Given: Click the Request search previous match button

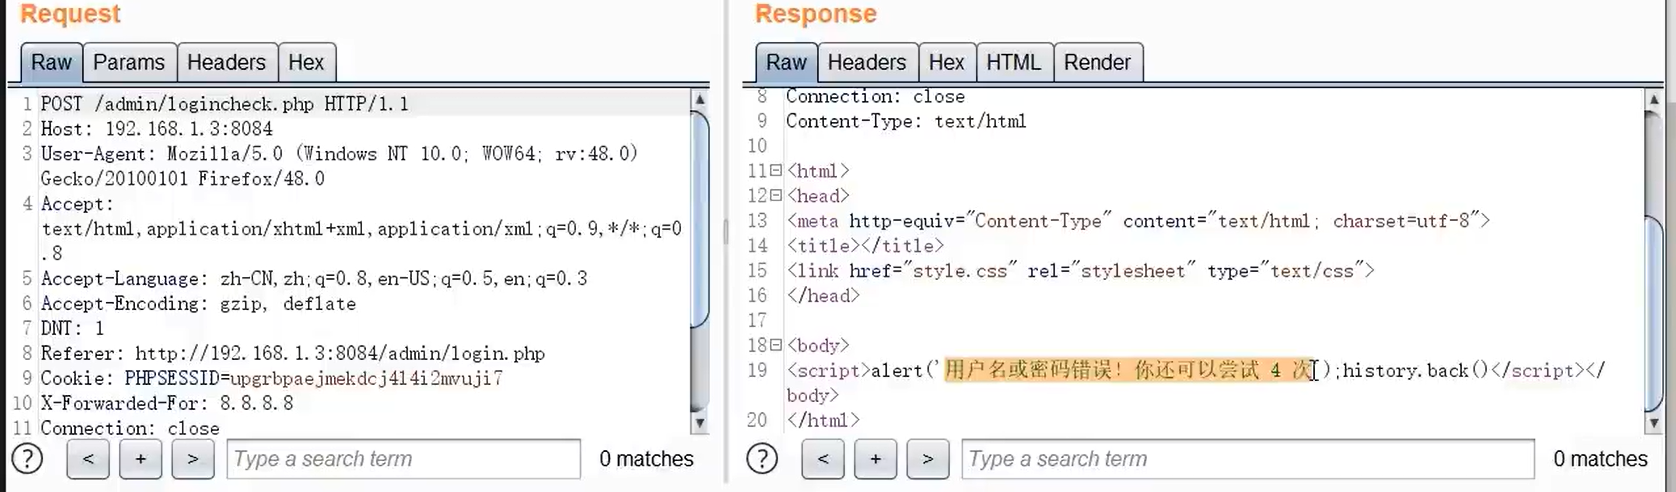Looking at the screenshot, I should point(88,459).
